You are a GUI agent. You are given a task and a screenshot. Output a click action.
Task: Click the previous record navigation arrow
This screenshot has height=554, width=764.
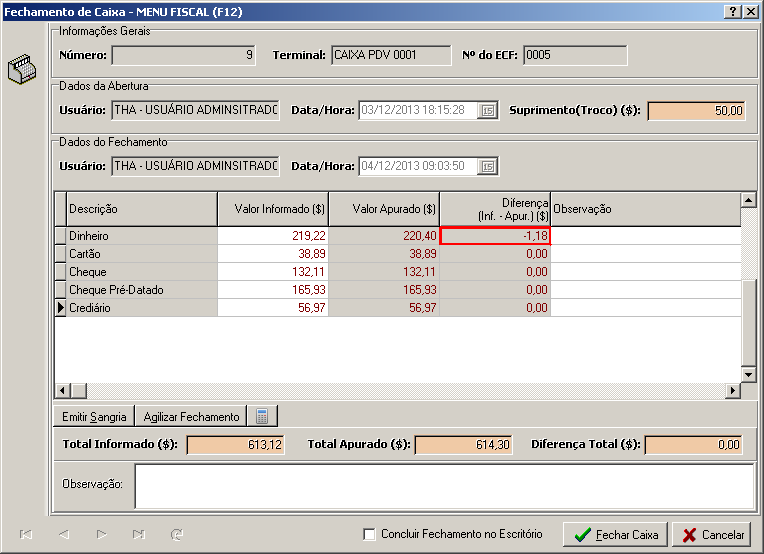pyautogui.click(x=64, y=535)
